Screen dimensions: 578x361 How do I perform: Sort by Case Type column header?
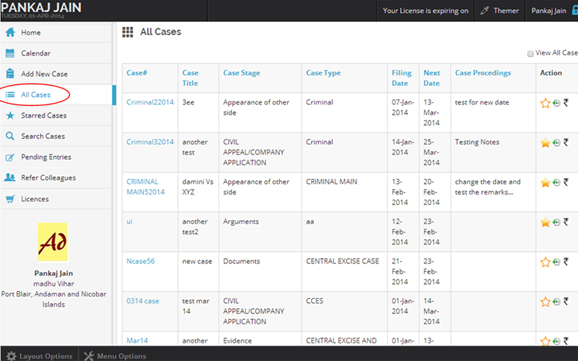point(323,73)
